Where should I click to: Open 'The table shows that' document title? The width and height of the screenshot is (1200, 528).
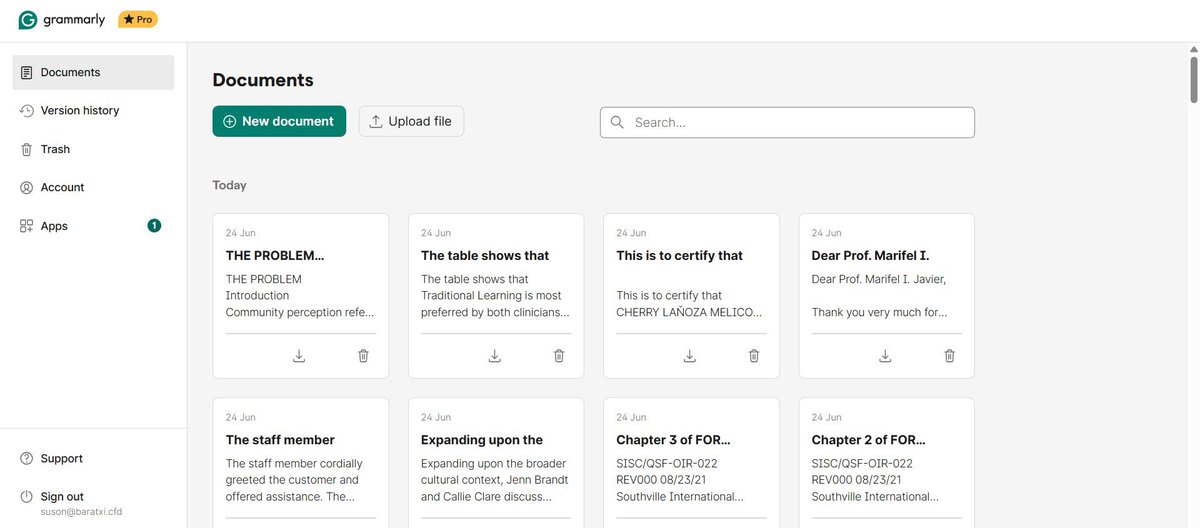click(485, 255)
